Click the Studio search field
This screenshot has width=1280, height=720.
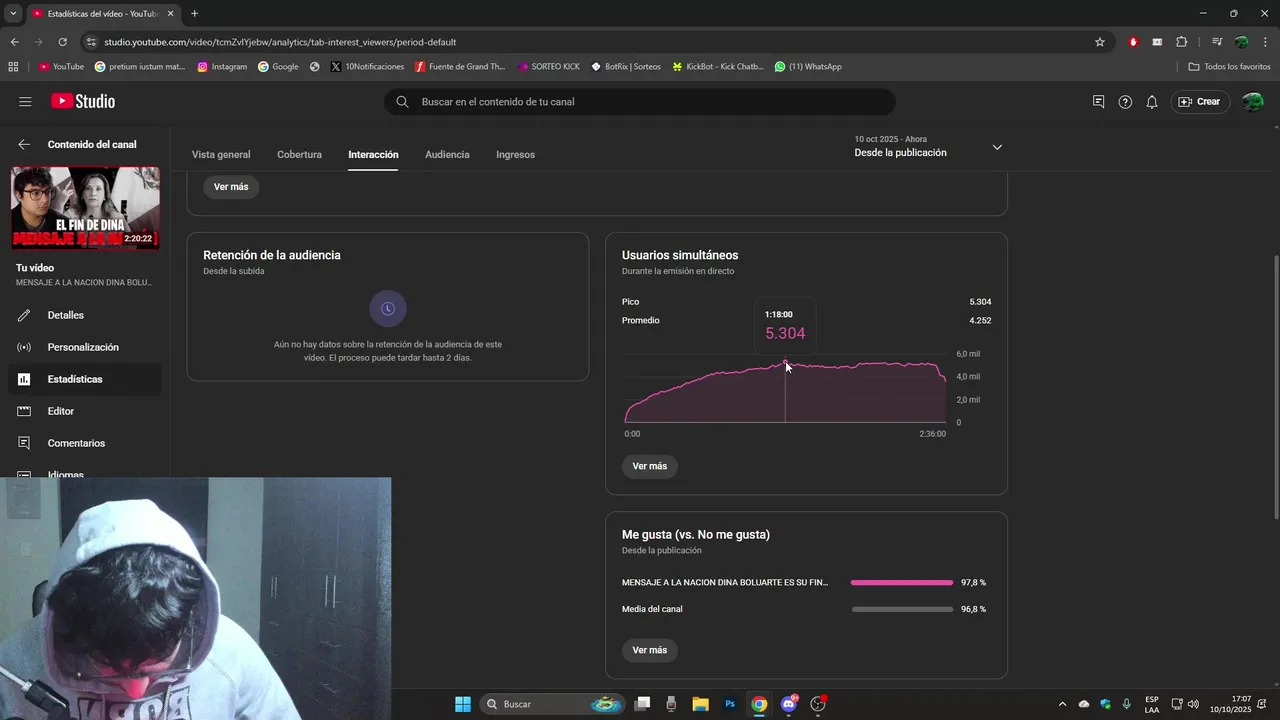click(x=640, y=102)
